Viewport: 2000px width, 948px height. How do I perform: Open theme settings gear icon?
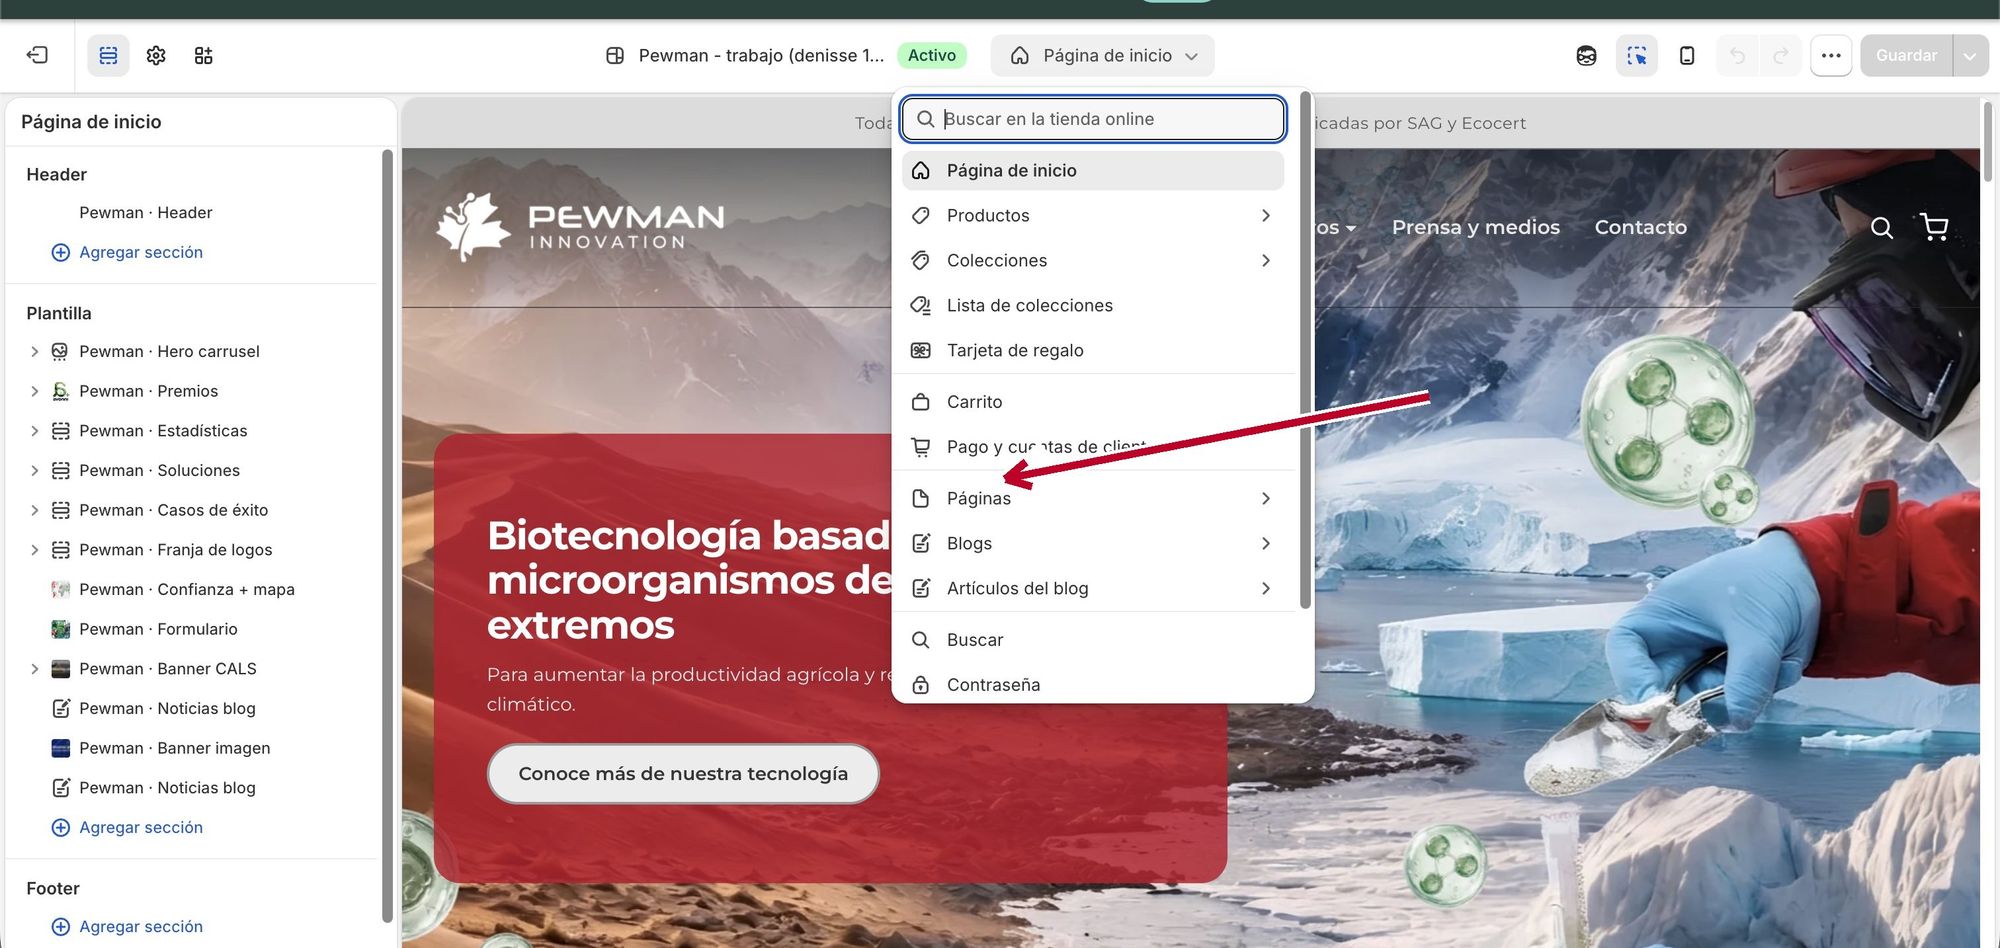156,55
